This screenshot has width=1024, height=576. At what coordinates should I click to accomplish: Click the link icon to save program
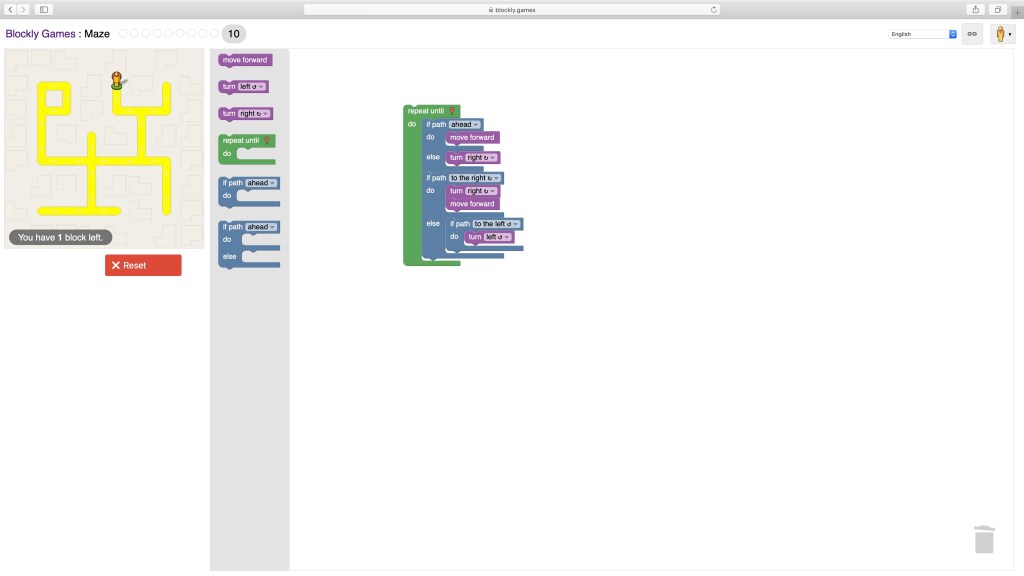point(971,34)
